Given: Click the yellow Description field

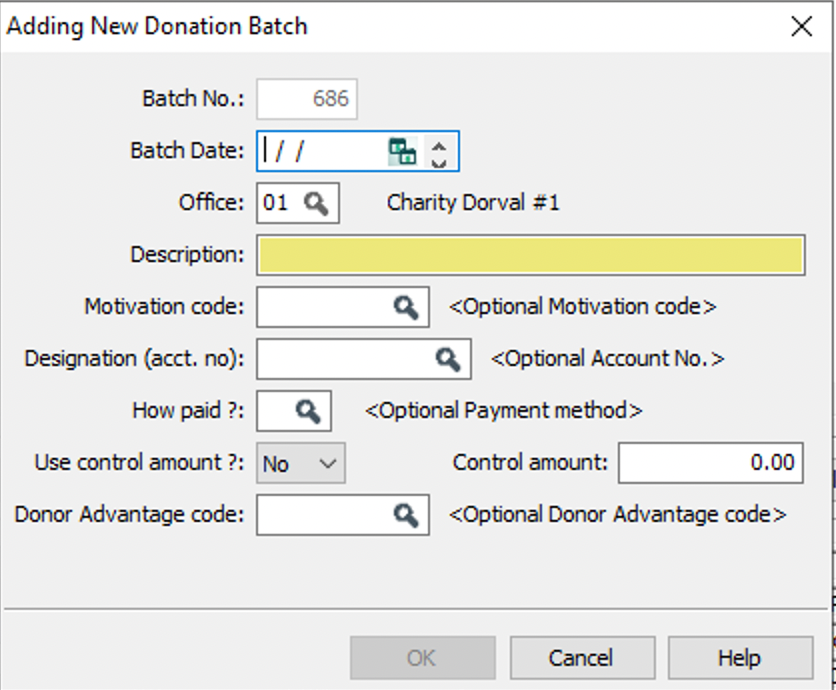Looking at the screenshot, I should coord(530,255).
